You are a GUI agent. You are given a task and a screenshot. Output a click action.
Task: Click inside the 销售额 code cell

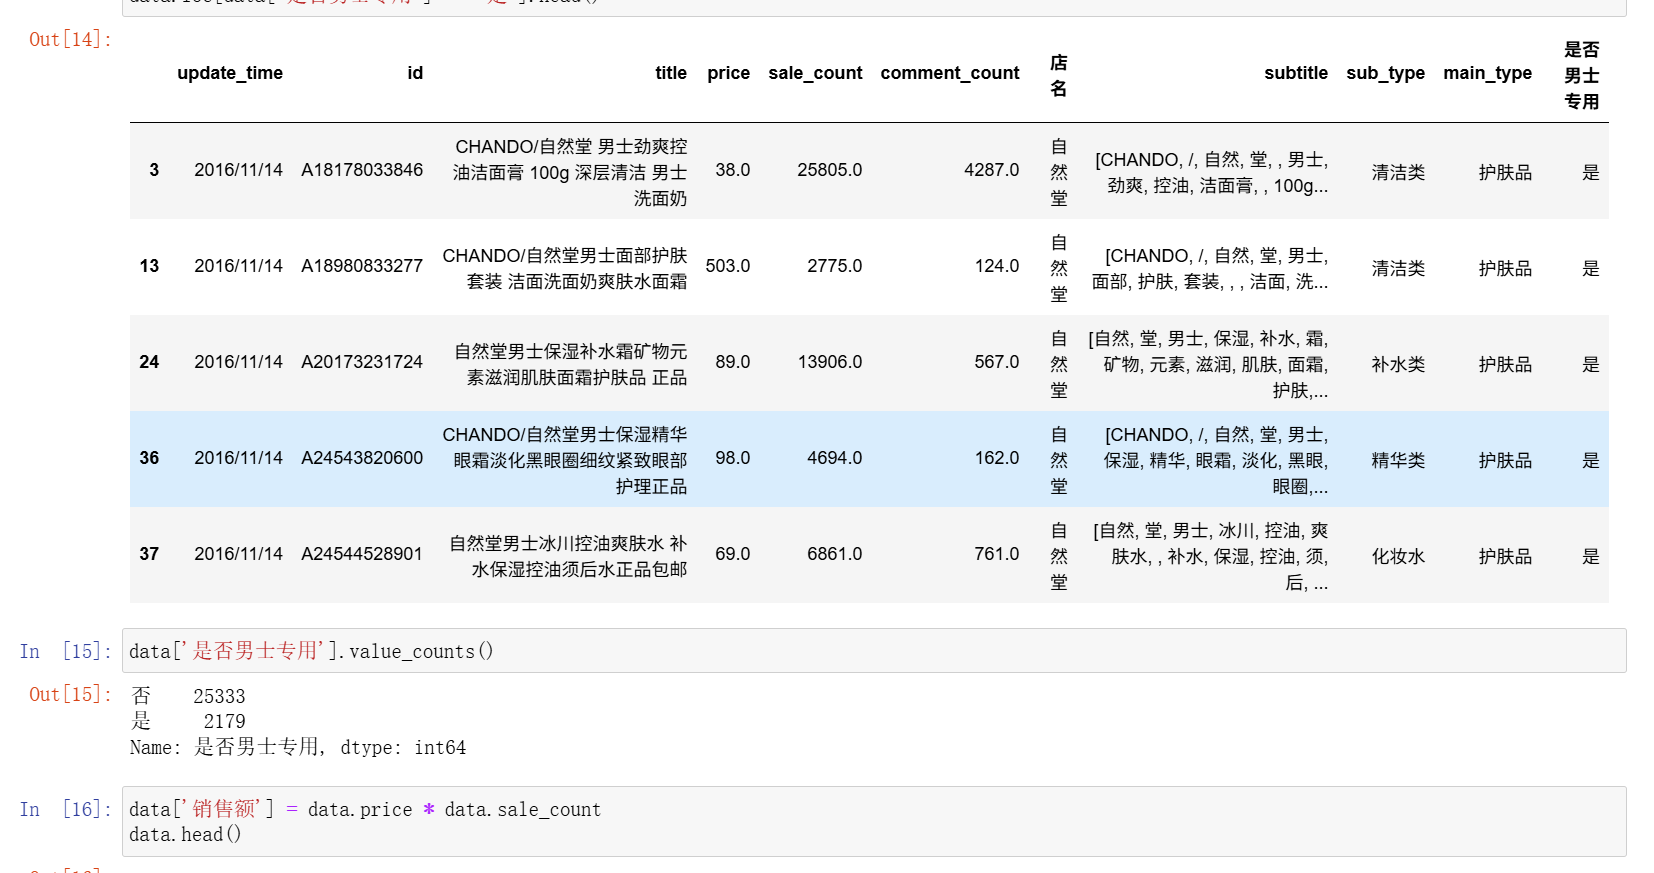pyautogui.click(x=874, y=821)
